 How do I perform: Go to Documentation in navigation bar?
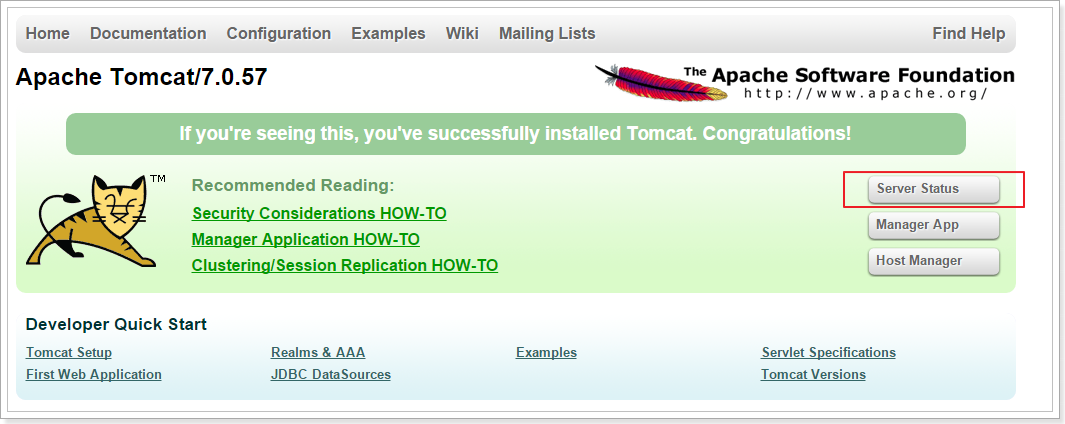(148, 34)
